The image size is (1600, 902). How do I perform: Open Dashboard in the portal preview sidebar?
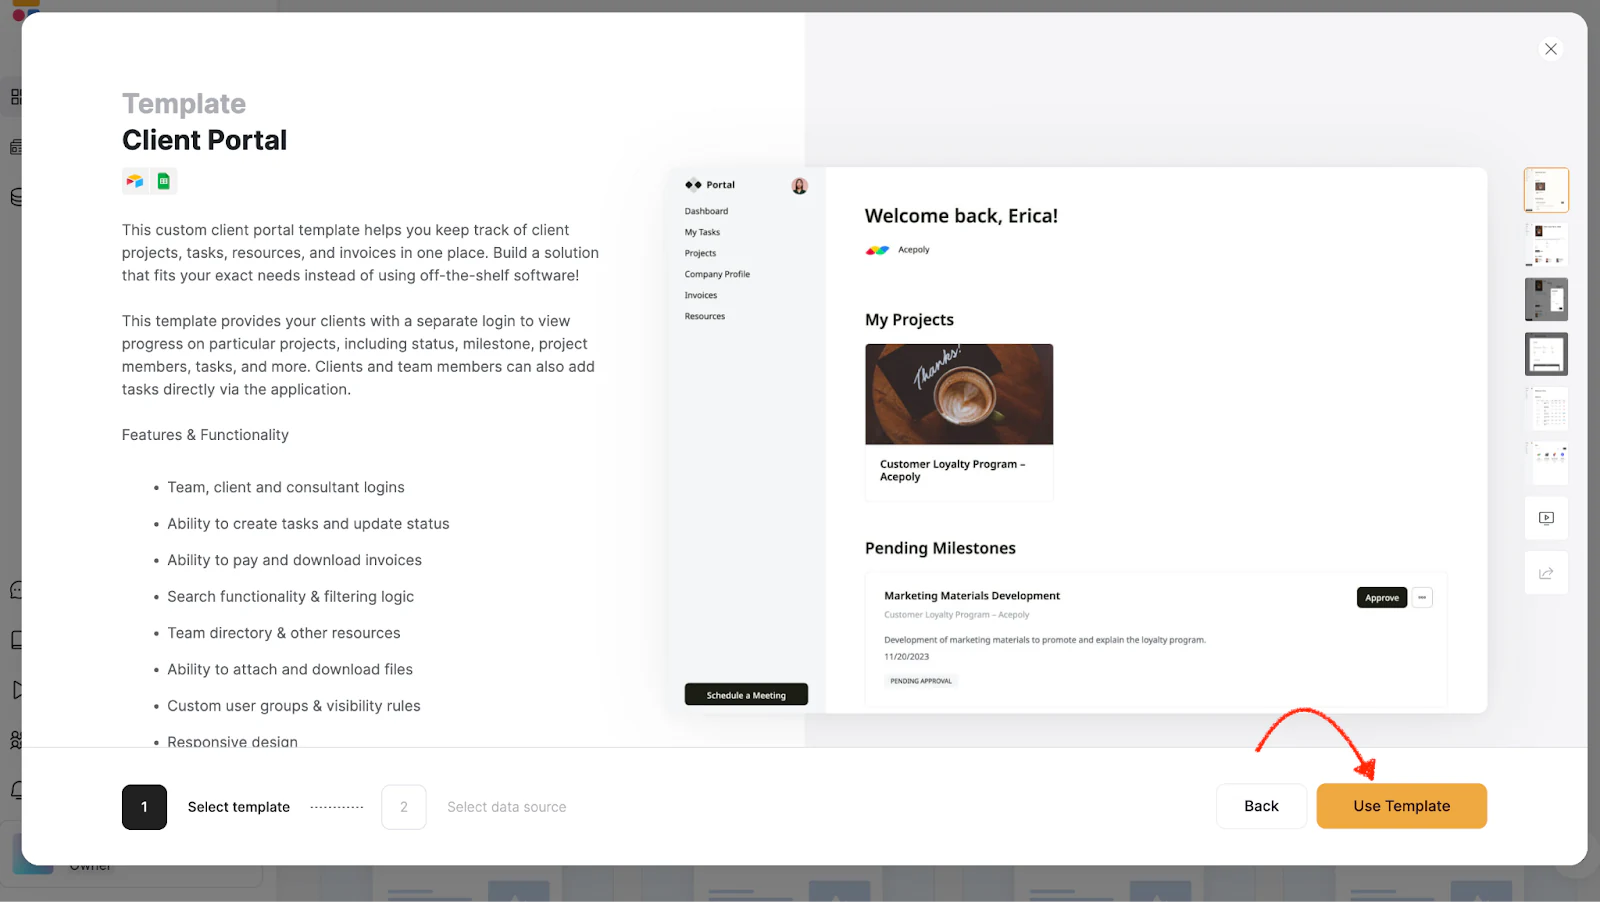point(706,211)
